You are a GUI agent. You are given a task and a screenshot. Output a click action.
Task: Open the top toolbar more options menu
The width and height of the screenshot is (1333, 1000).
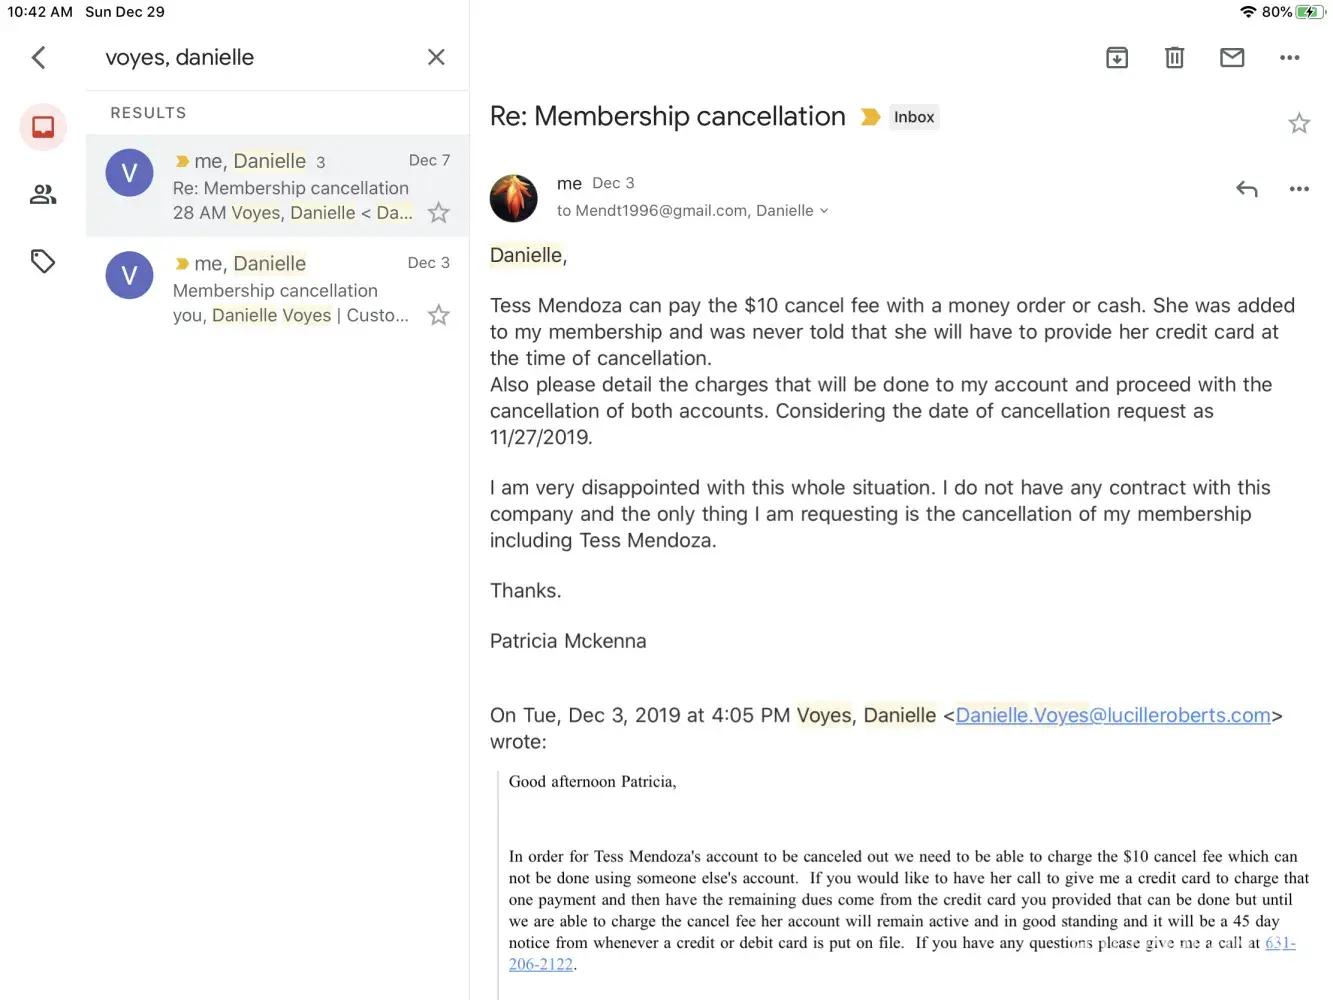[1290, 58]
